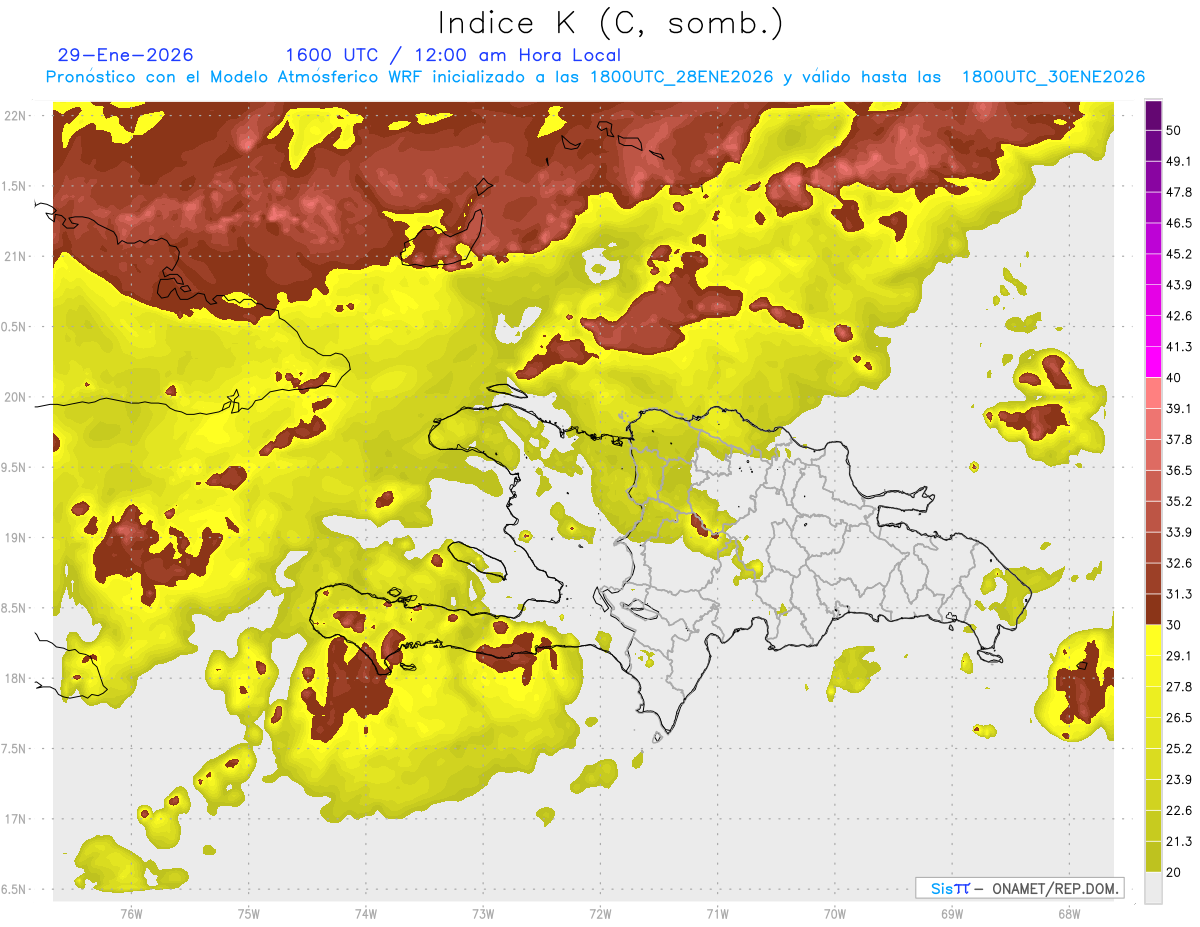Viewport: 1200px width, 927px height.
Task: Click the colorbar value '47.8'
Action: [x=1179, y=192]
